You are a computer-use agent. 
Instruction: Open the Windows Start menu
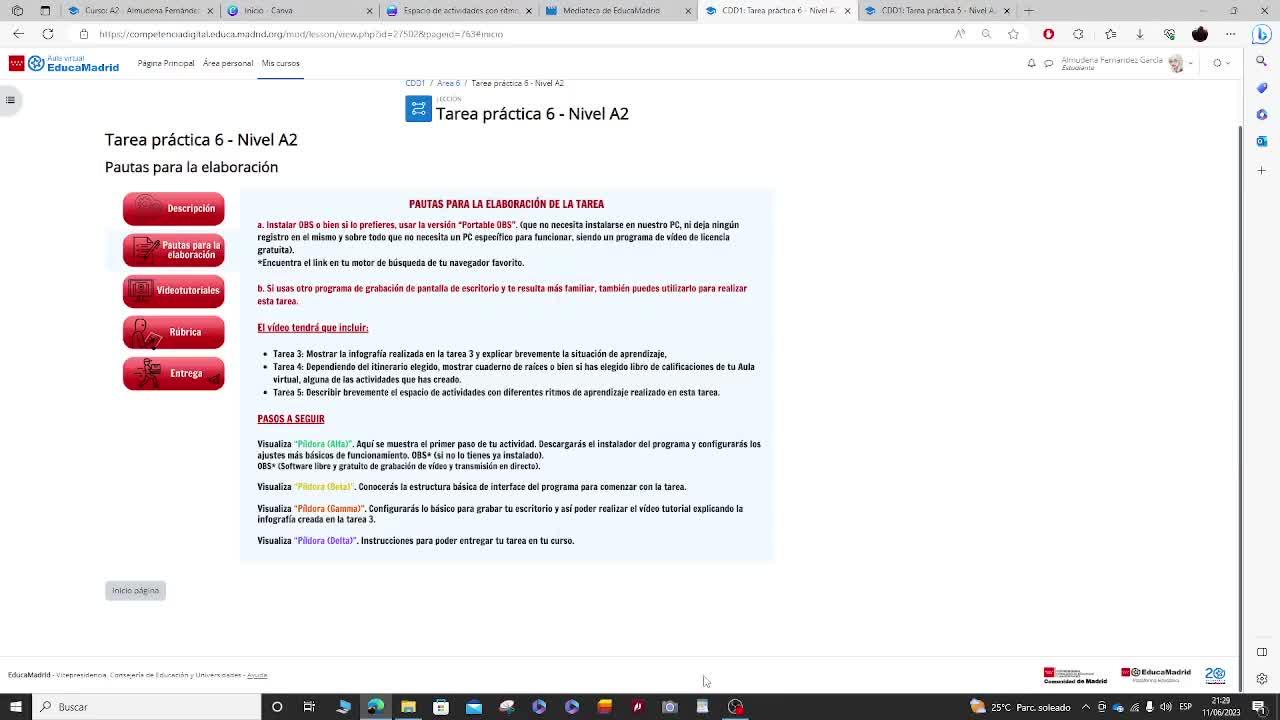pyautogui.click(x=16, y=707)
